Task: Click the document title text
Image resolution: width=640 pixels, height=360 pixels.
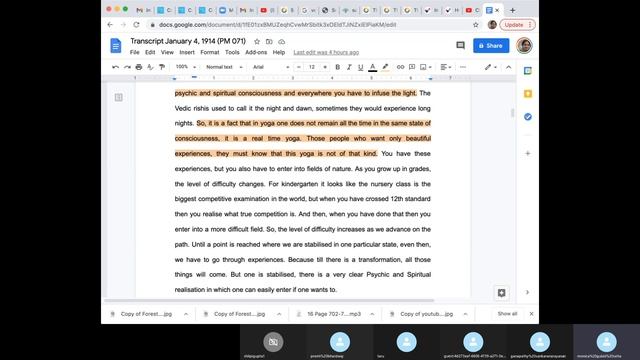Action: [188, 41]
